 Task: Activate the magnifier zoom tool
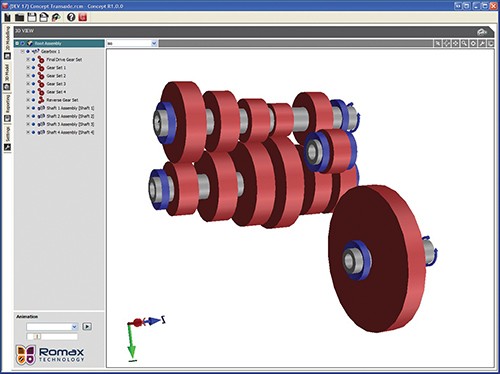coord(464,43)
